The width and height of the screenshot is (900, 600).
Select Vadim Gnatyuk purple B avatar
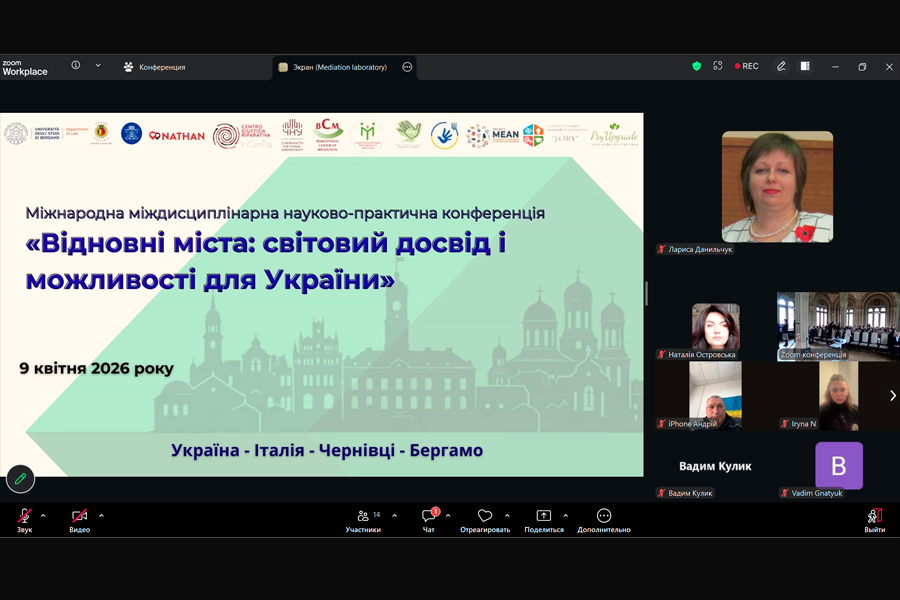[839, 466]
